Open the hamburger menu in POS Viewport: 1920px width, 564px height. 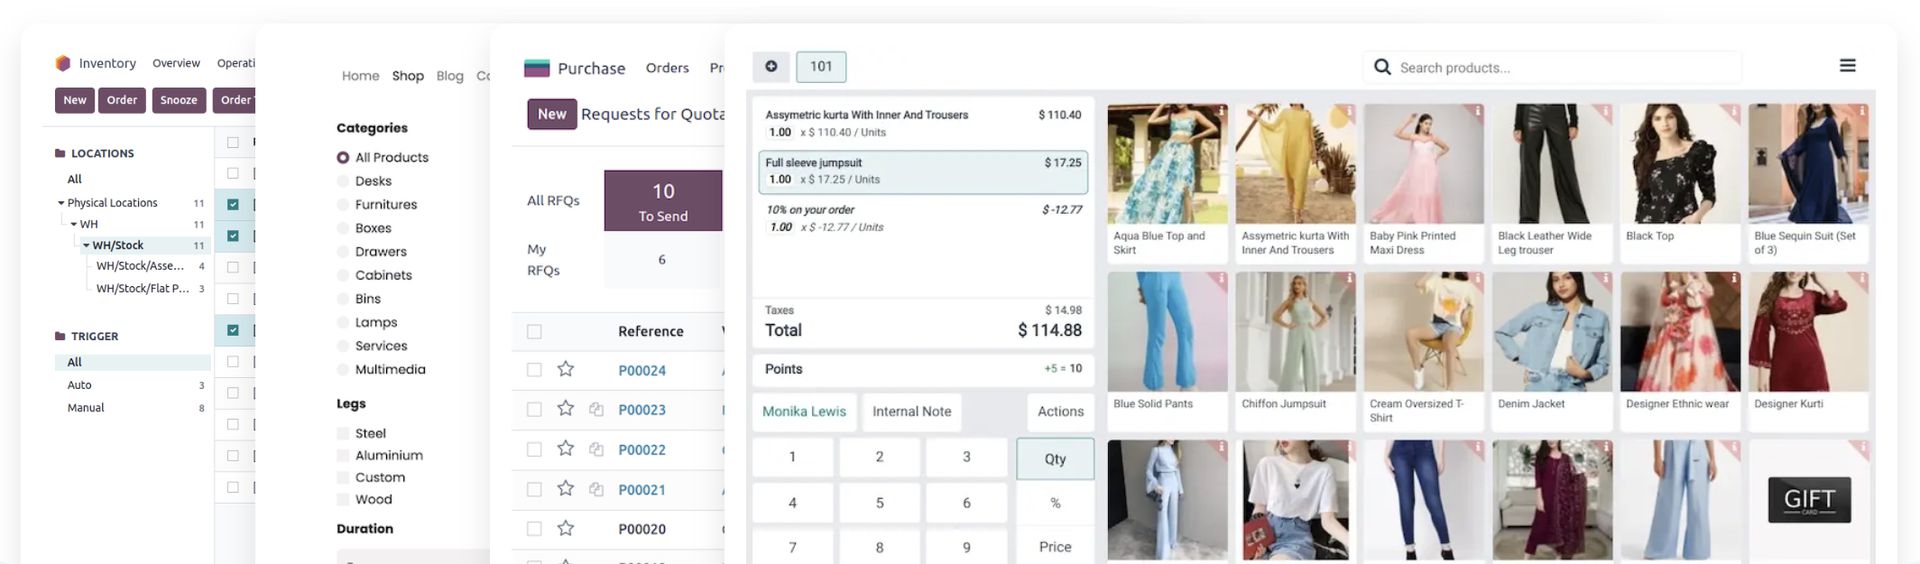click(x=1847, y=66)
